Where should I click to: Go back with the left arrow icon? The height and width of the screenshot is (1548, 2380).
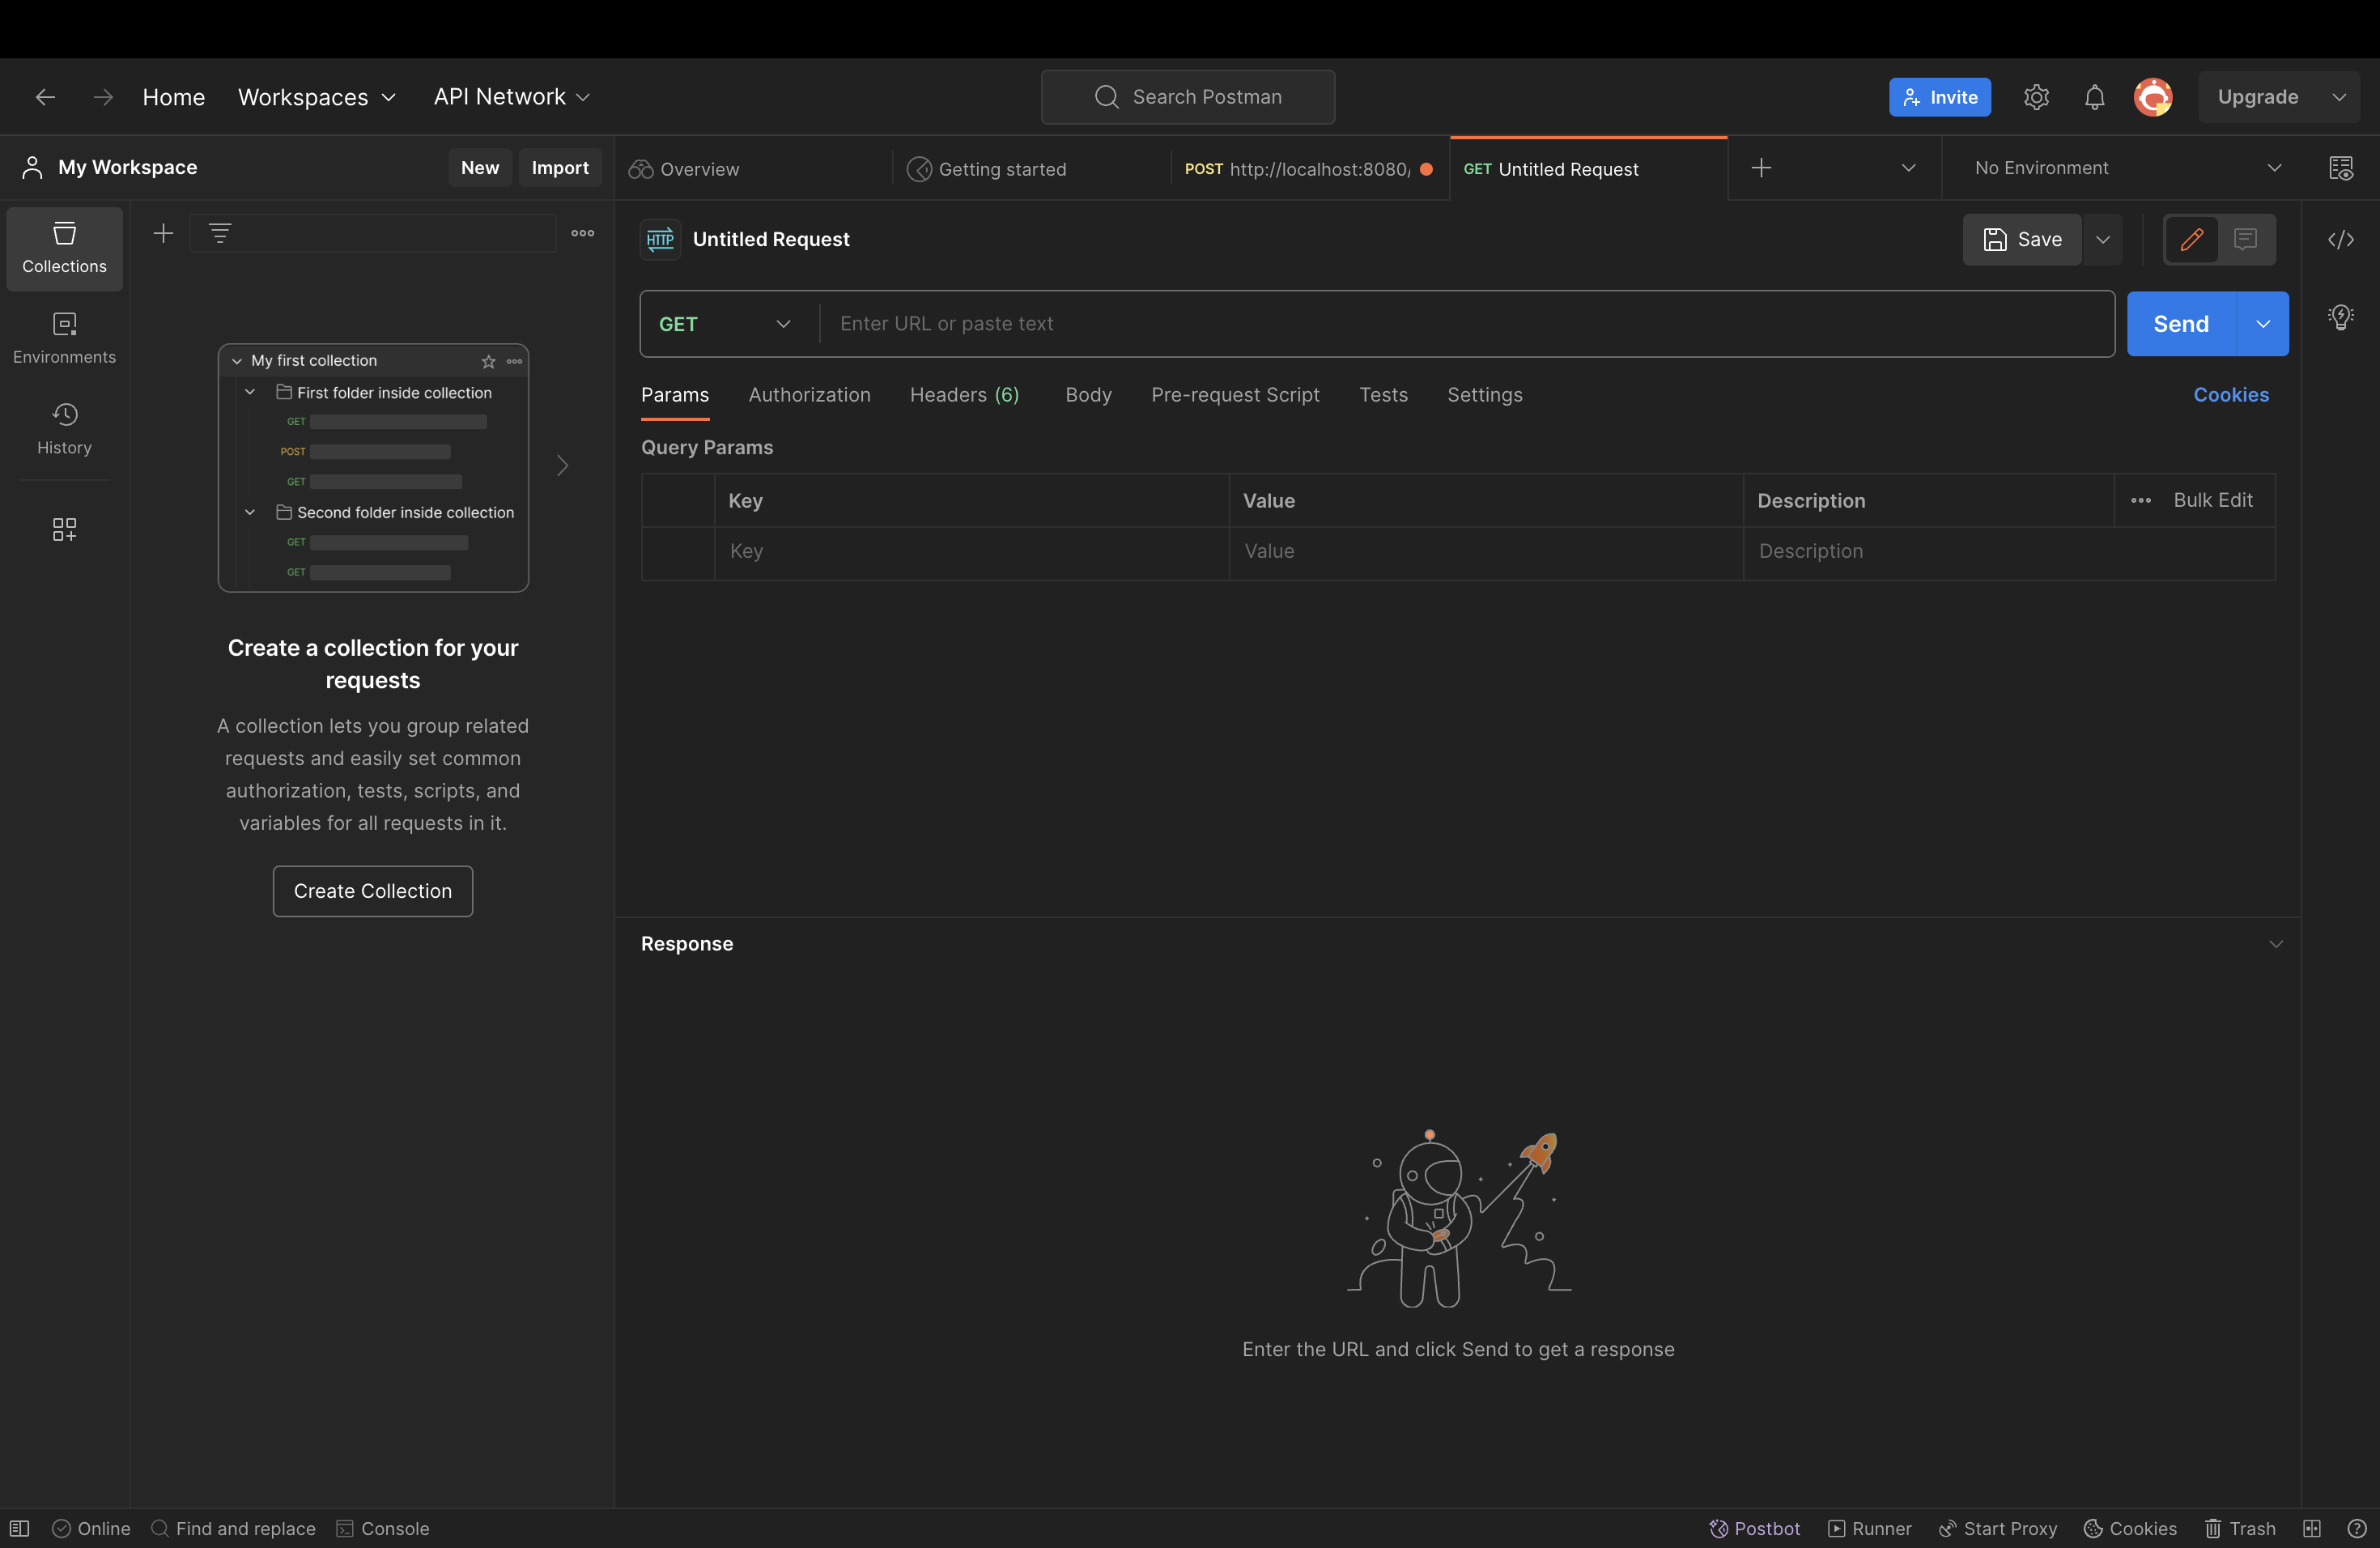click(45, 97)
